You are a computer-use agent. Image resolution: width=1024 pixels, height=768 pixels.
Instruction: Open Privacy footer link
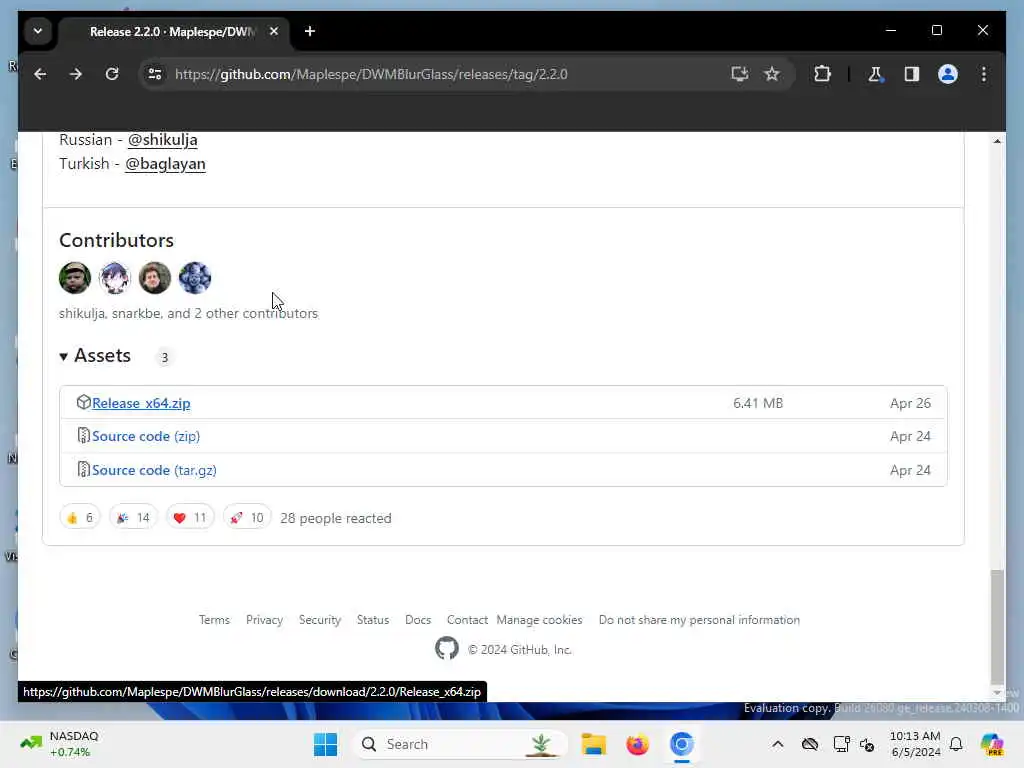[x=264, y=620]
